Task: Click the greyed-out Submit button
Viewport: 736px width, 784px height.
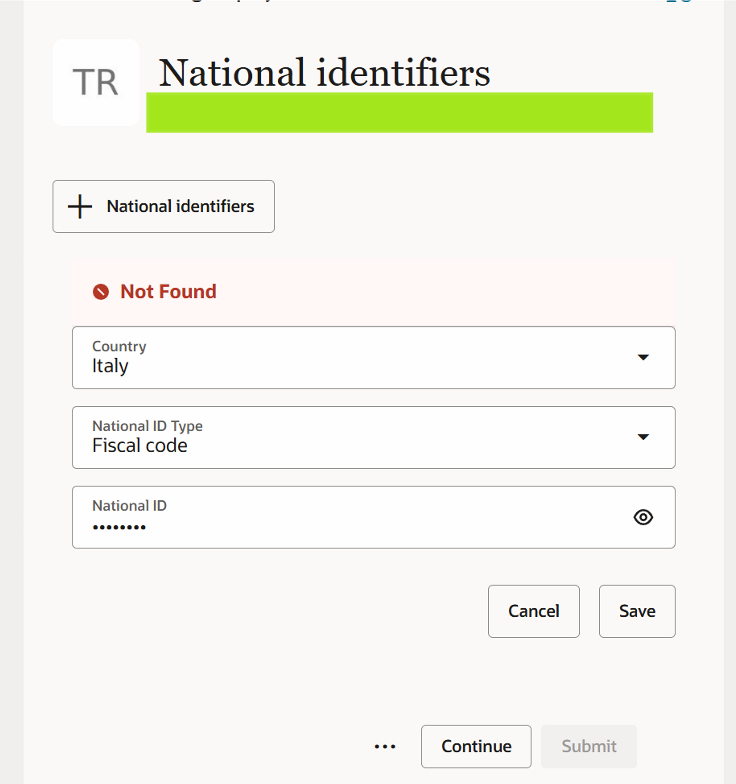Action: (588, 746)
